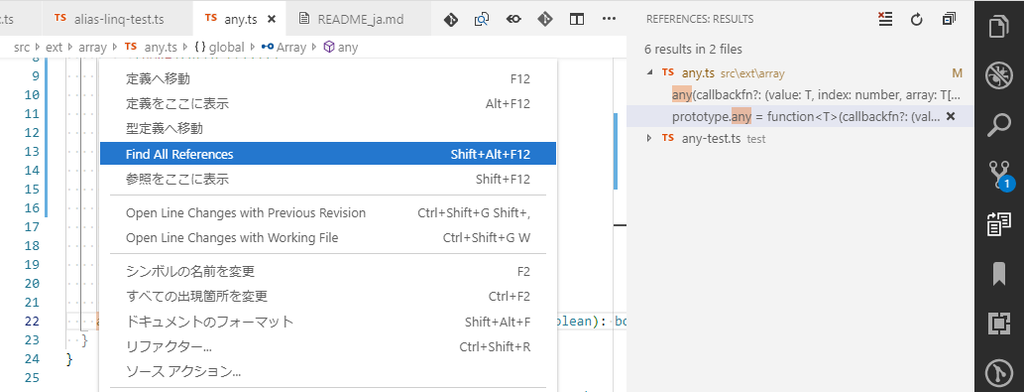The width and height of the screenshot is (1024, 392).
Task: Clear all reference results
Action: click(885, 19)
